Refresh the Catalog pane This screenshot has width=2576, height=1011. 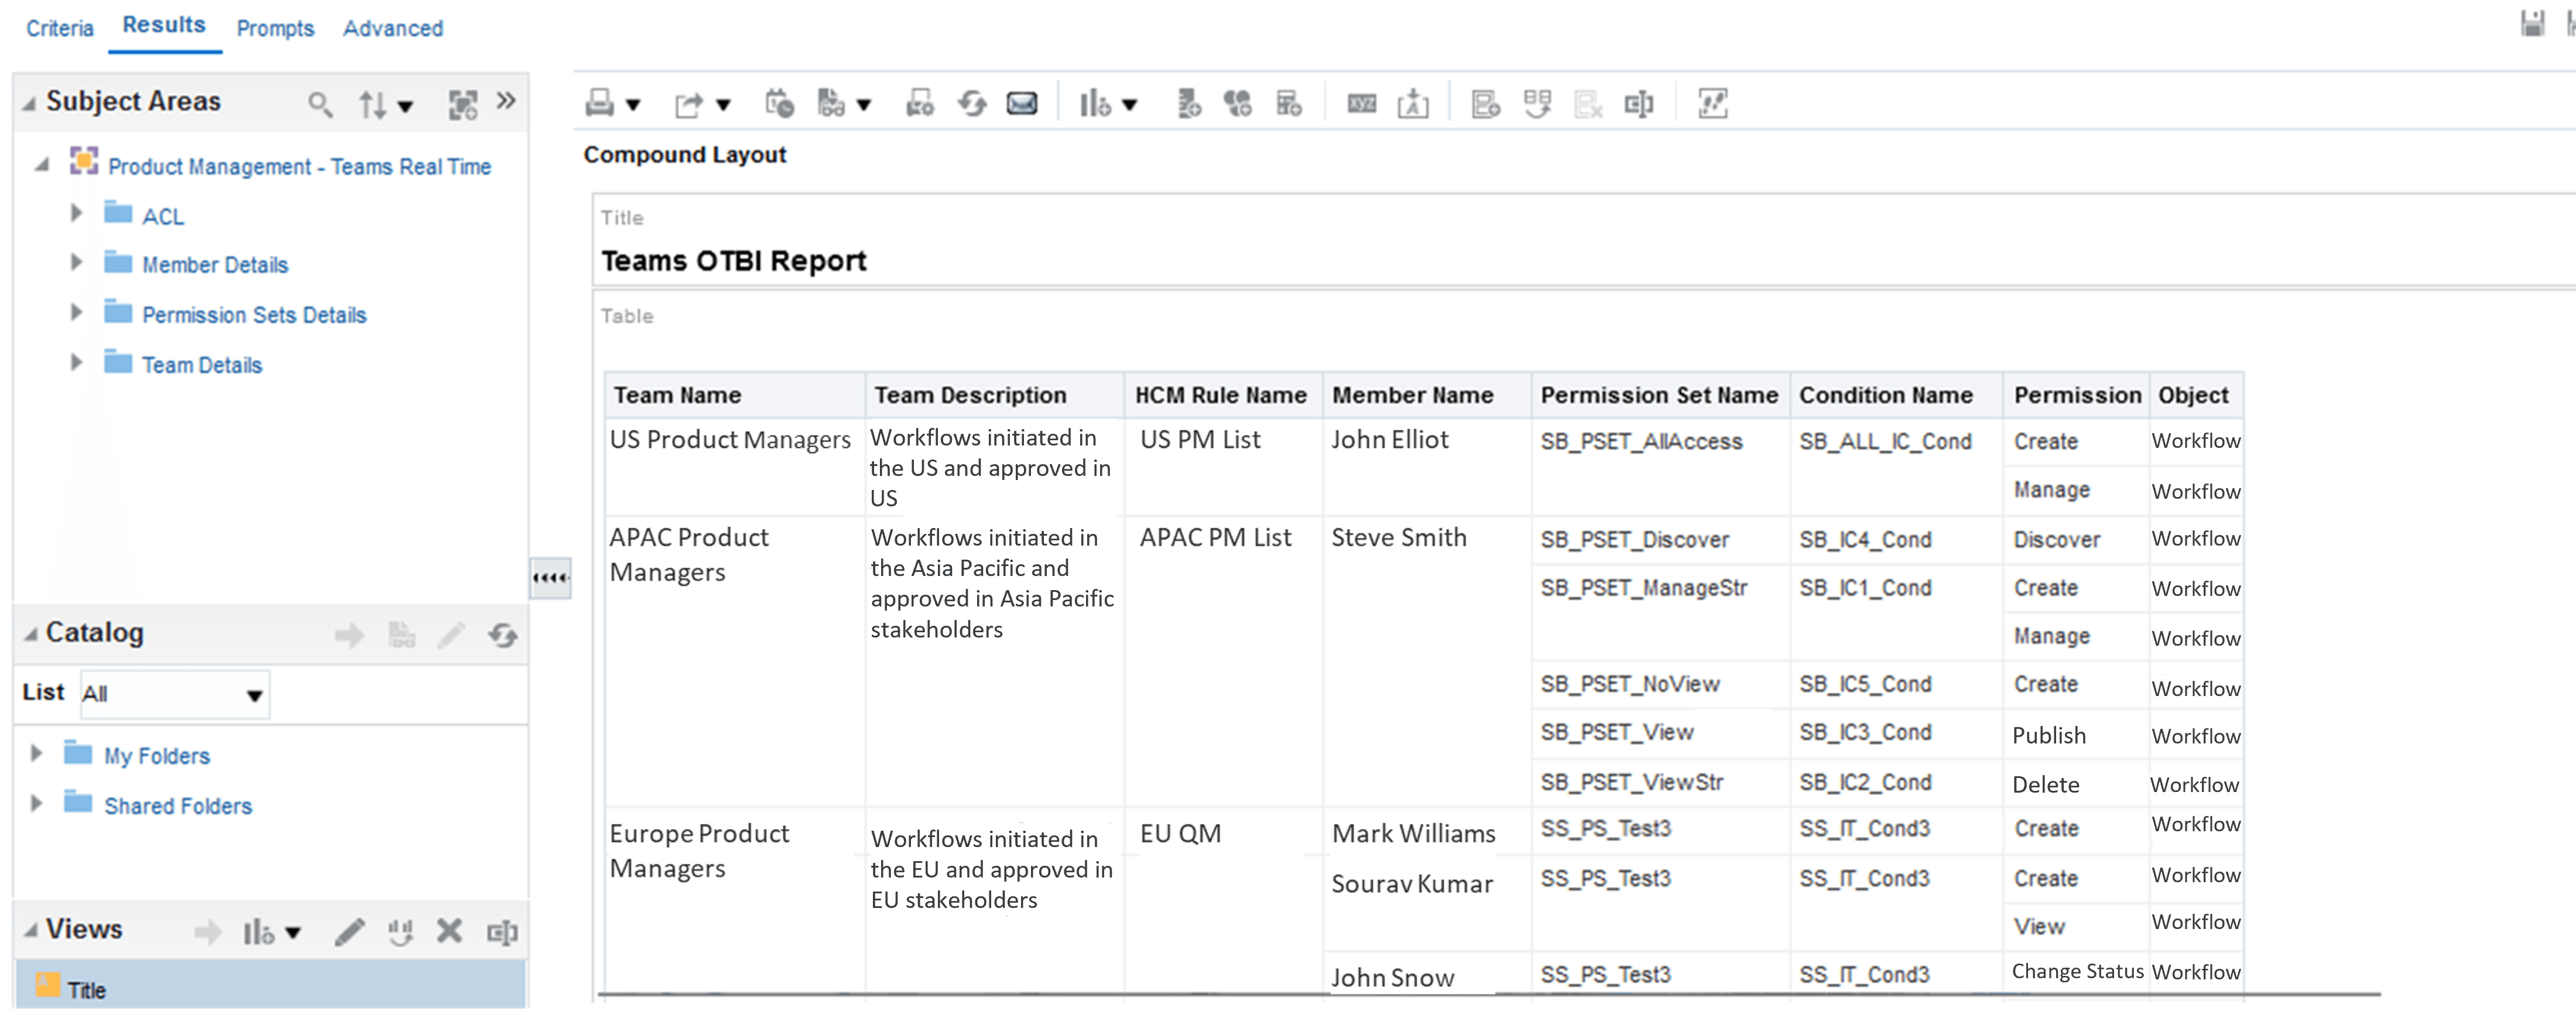coord(503,635)
